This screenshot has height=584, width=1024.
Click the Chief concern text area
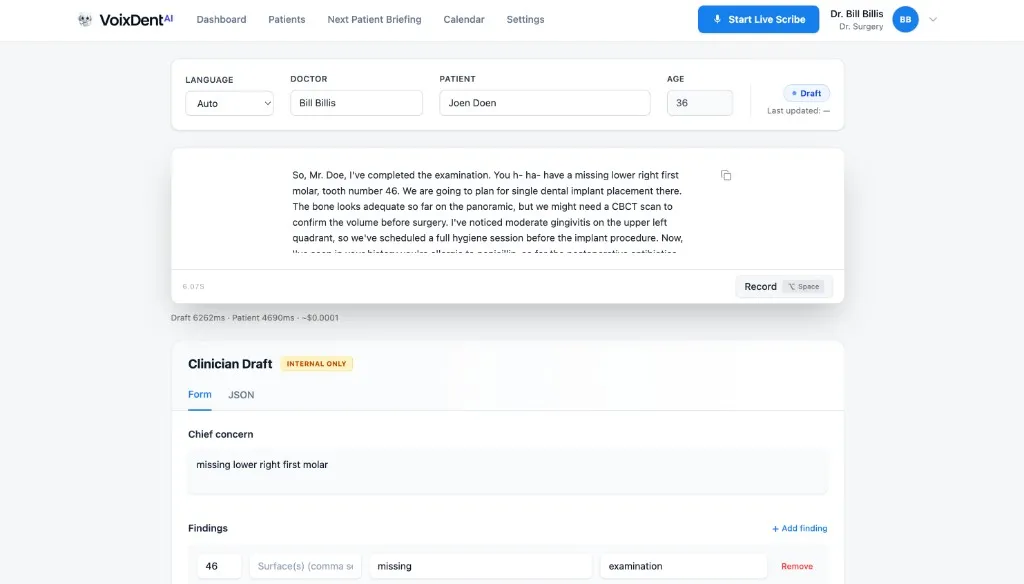[507, 471]
